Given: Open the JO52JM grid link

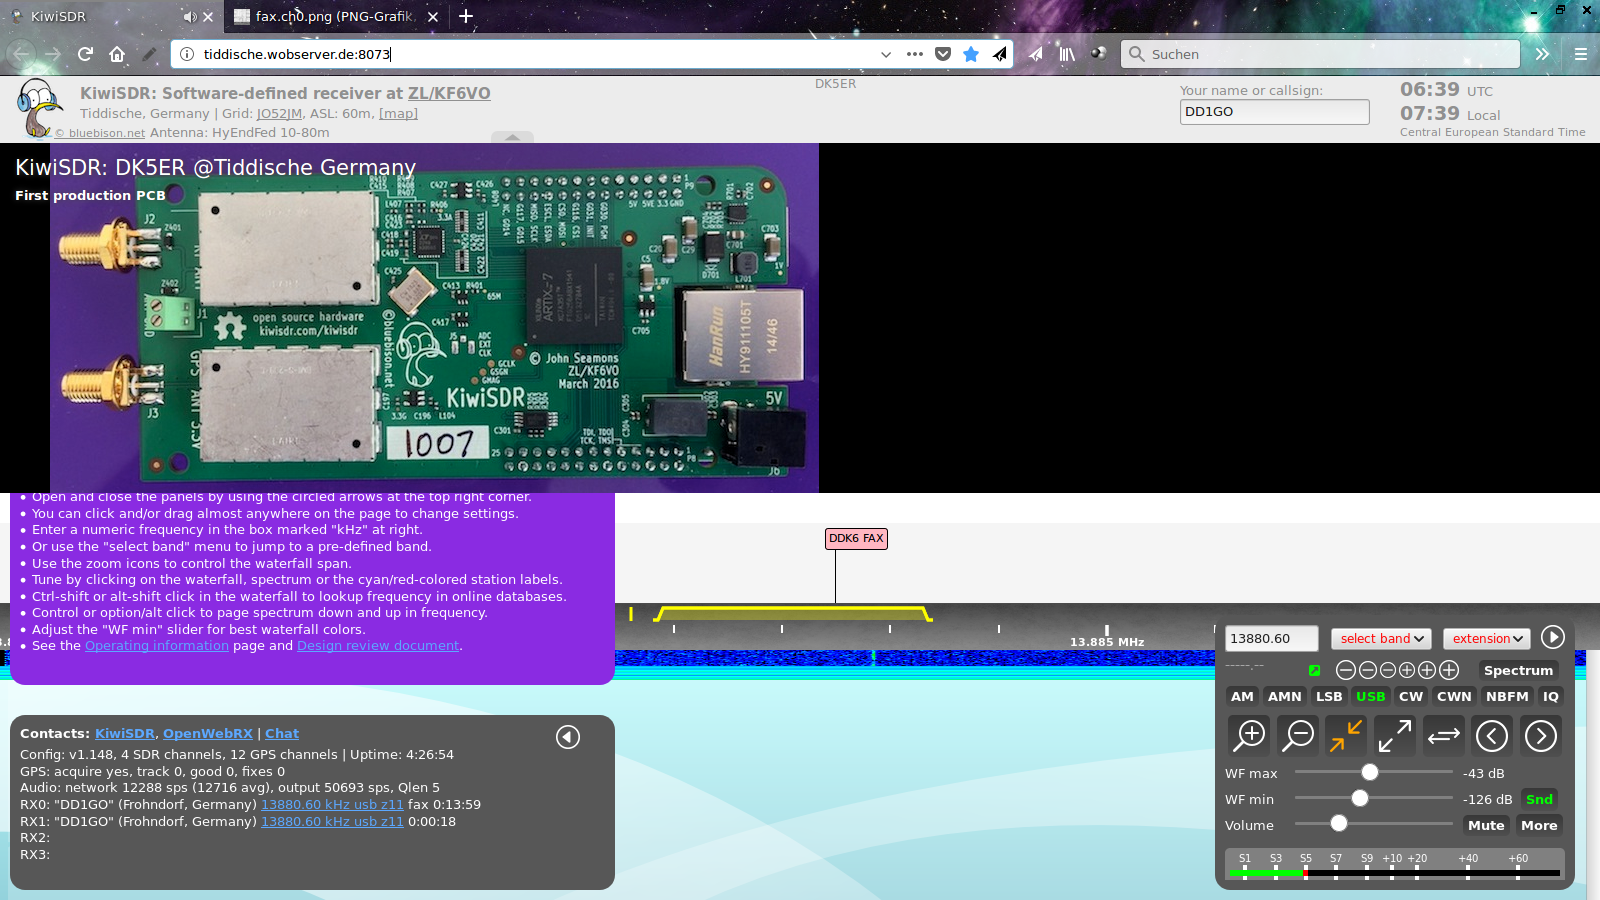Looking at the screenshot, I should (279, 114).
